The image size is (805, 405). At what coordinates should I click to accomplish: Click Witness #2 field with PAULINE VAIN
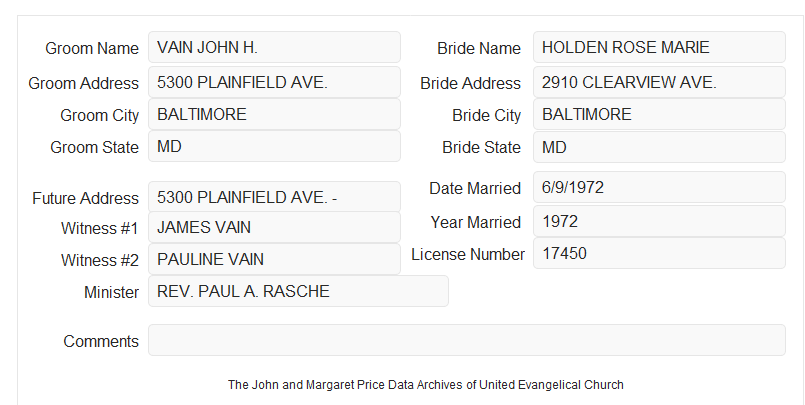click(x=274, y=259)
